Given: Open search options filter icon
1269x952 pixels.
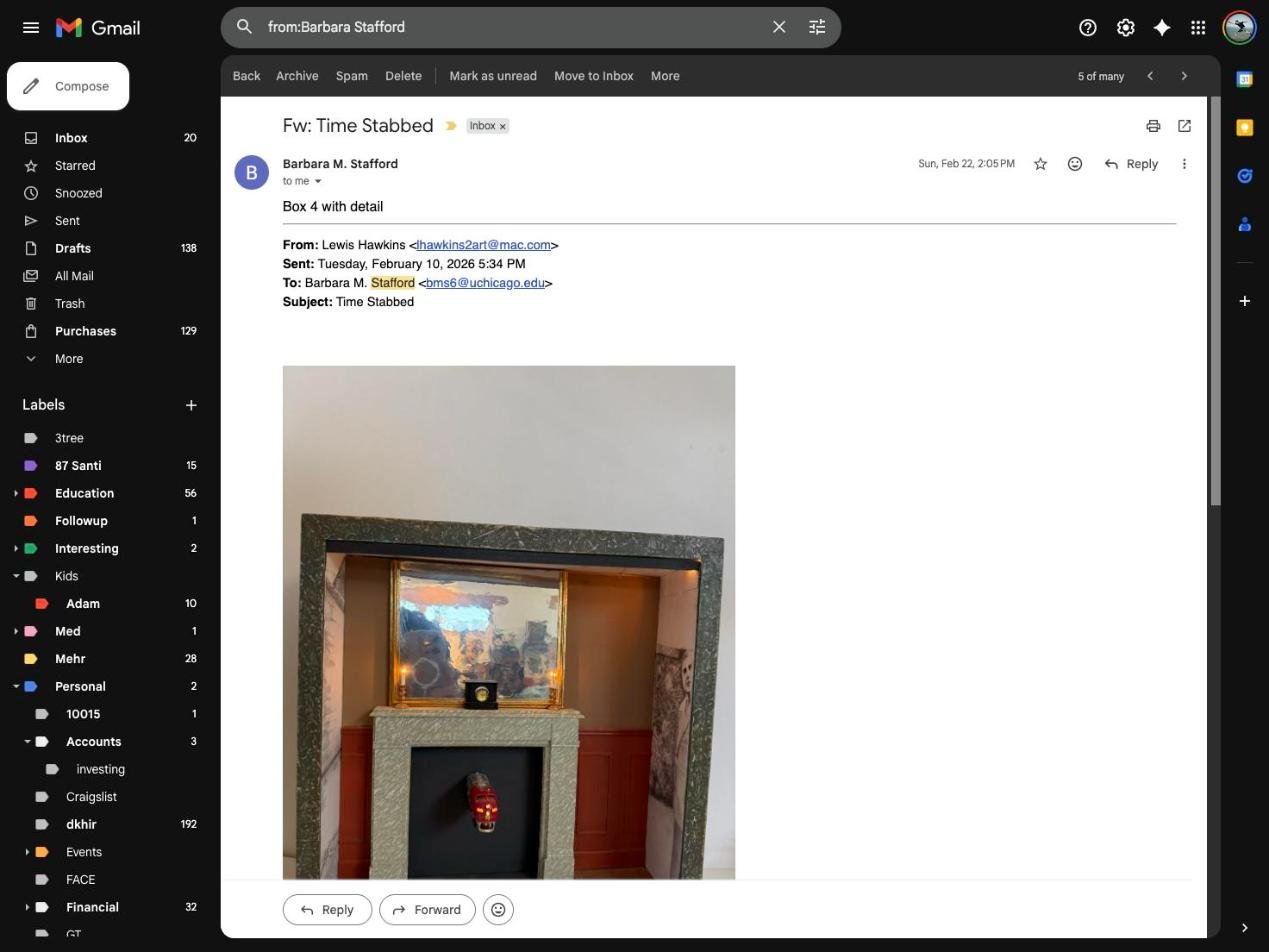Looking at the screenshot, I should (817, 27).
